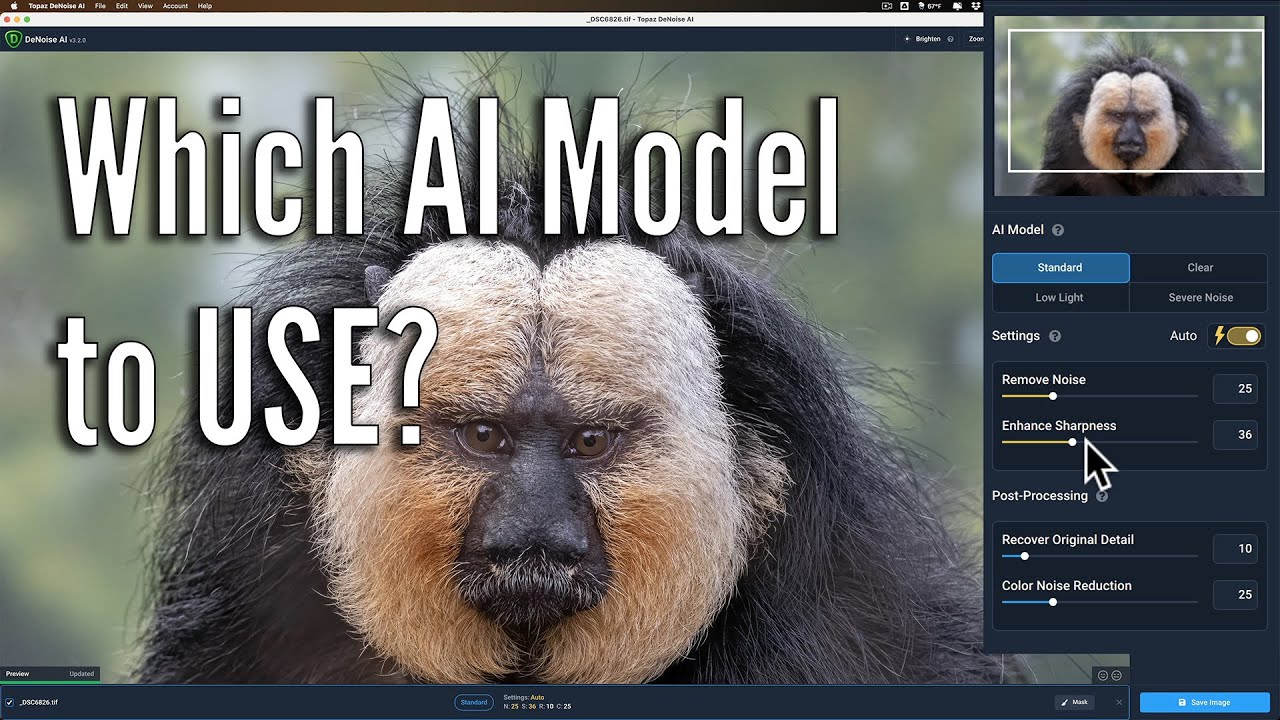
Task: Select the Low Light AI model
Action: coord(1060,297)
